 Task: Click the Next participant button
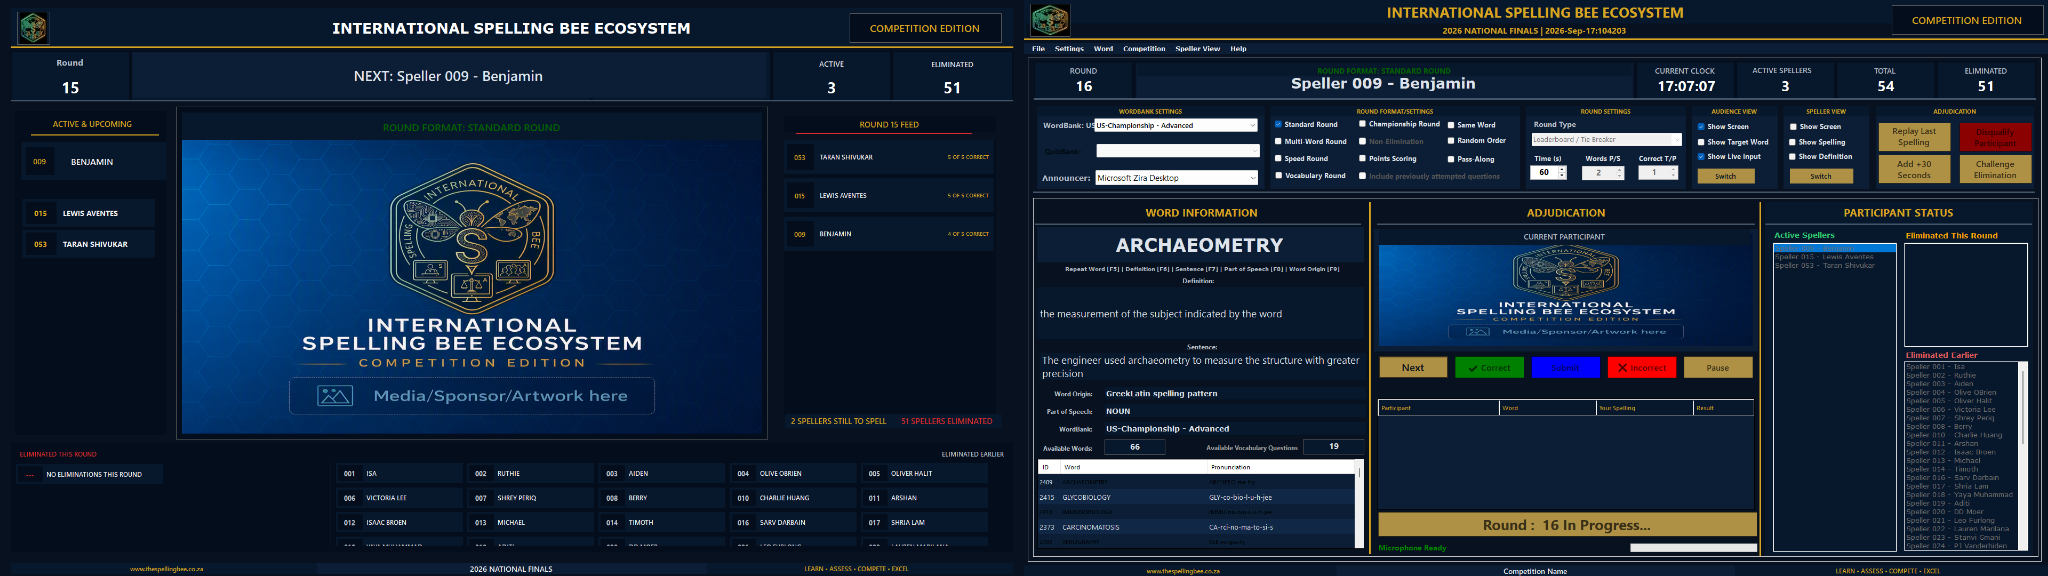[x=1413, y=368]
